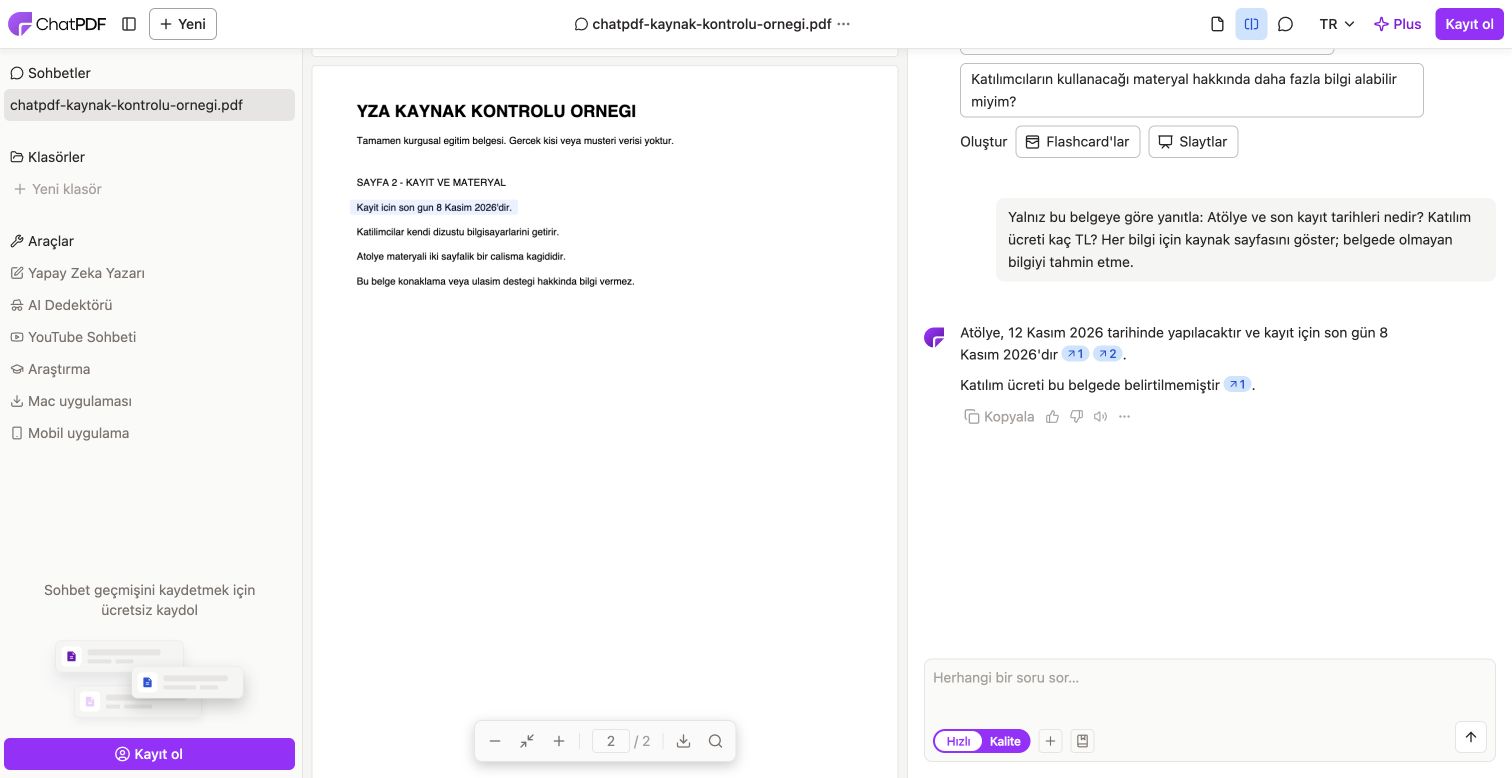Select the Hızlı mode option
Image resolution: width=1512 pixels, height=778 pixels.
tap(958, 741)
